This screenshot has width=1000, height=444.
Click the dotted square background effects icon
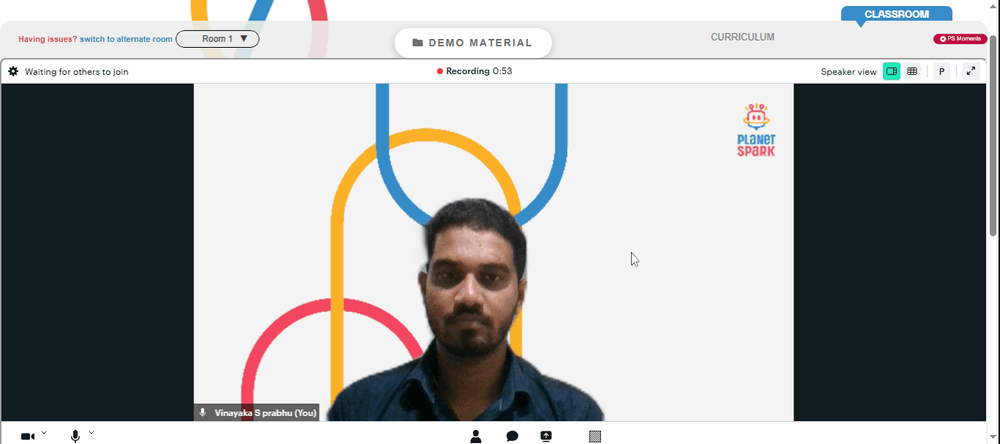(594, 436)
